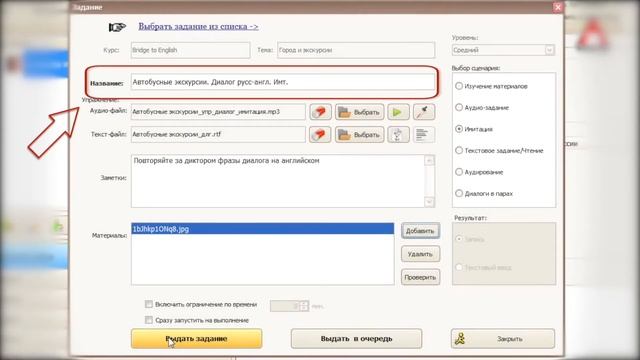
Task: Enable 'Сразу запустить на выполнение' checkbox
Action: 149,320
